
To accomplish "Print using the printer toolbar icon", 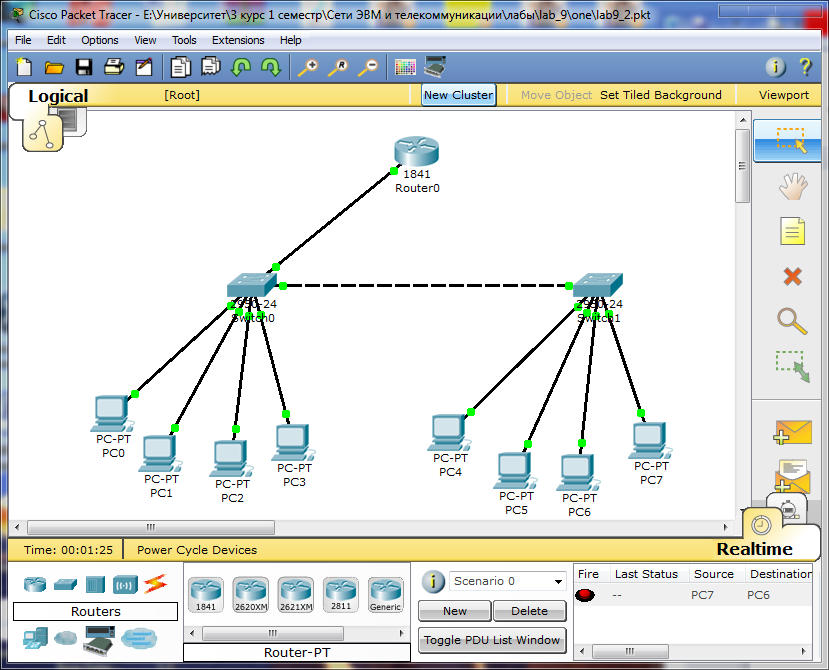I will click(114, 67).
